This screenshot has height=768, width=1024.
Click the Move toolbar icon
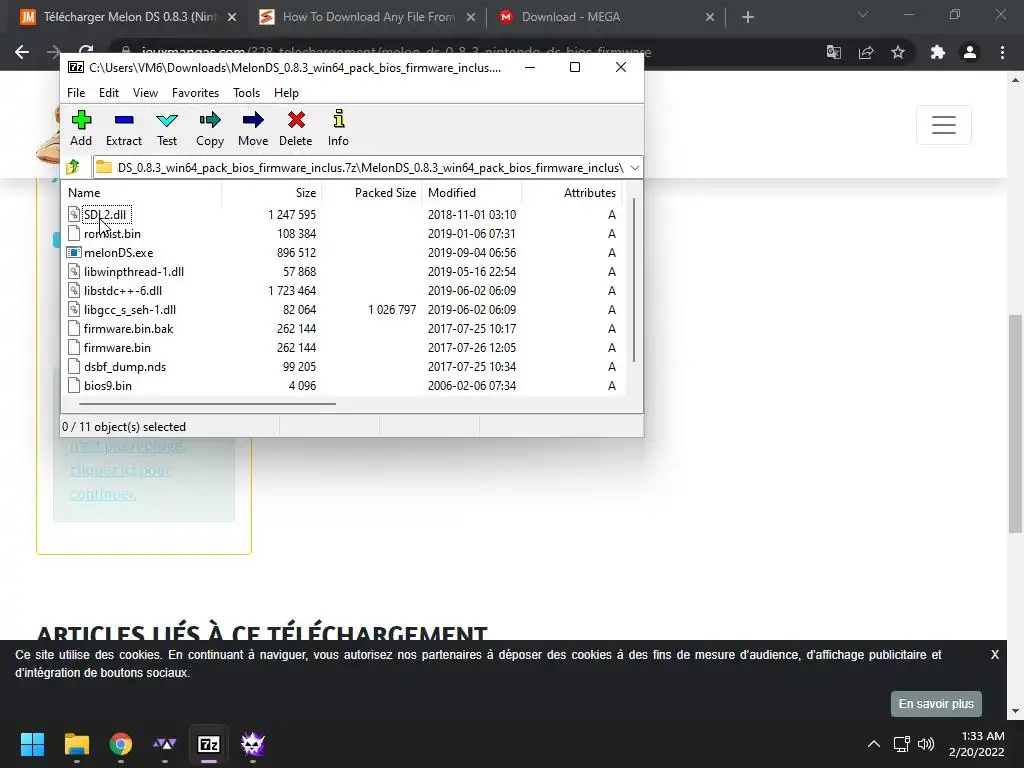(253, 128)
